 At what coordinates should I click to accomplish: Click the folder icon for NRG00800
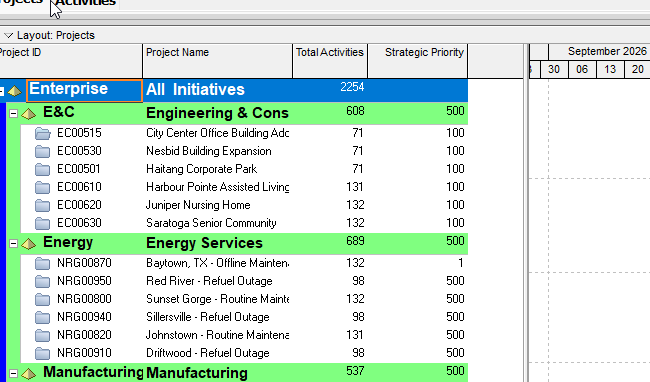click(x=43, y=300)
